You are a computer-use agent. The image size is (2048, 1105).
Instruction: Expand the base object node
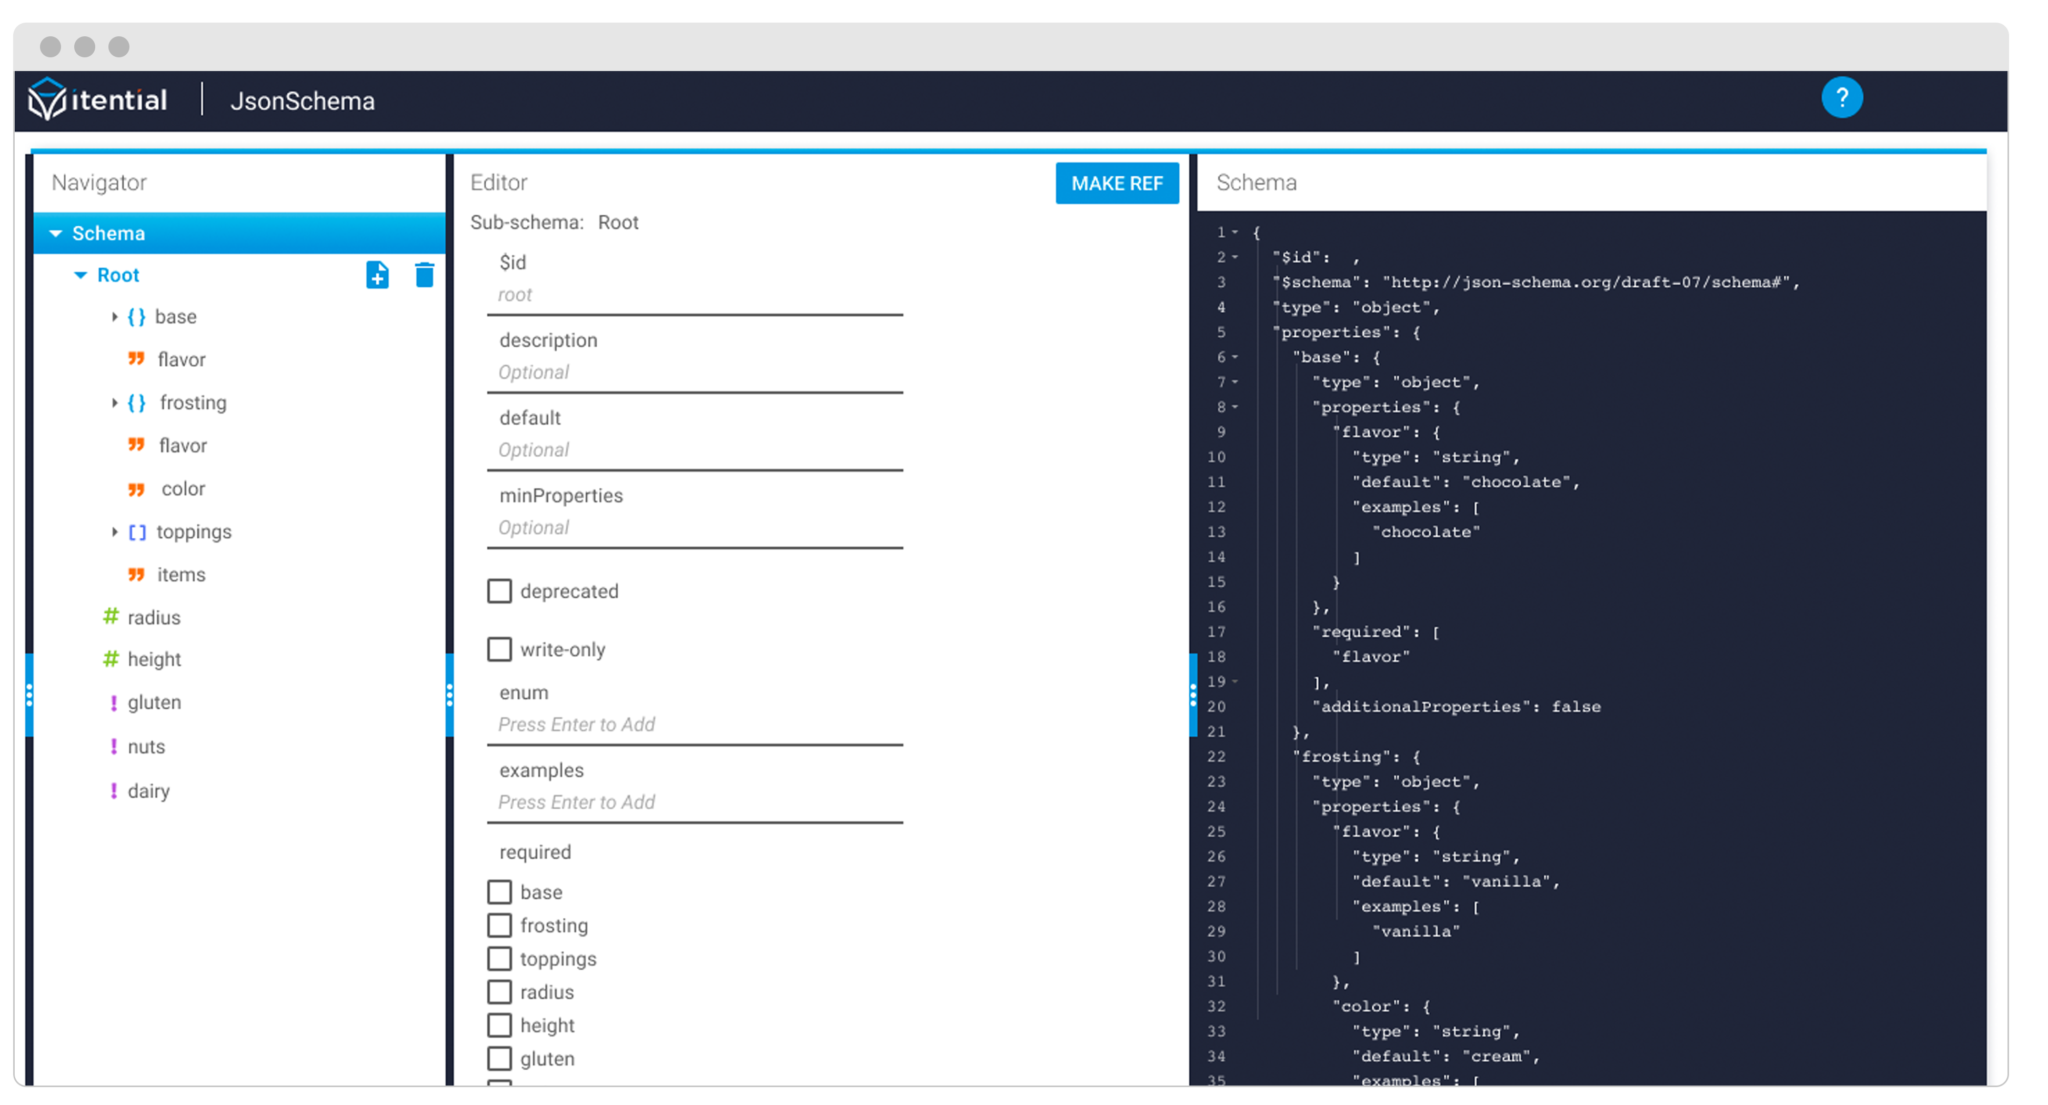click(112, 316)
